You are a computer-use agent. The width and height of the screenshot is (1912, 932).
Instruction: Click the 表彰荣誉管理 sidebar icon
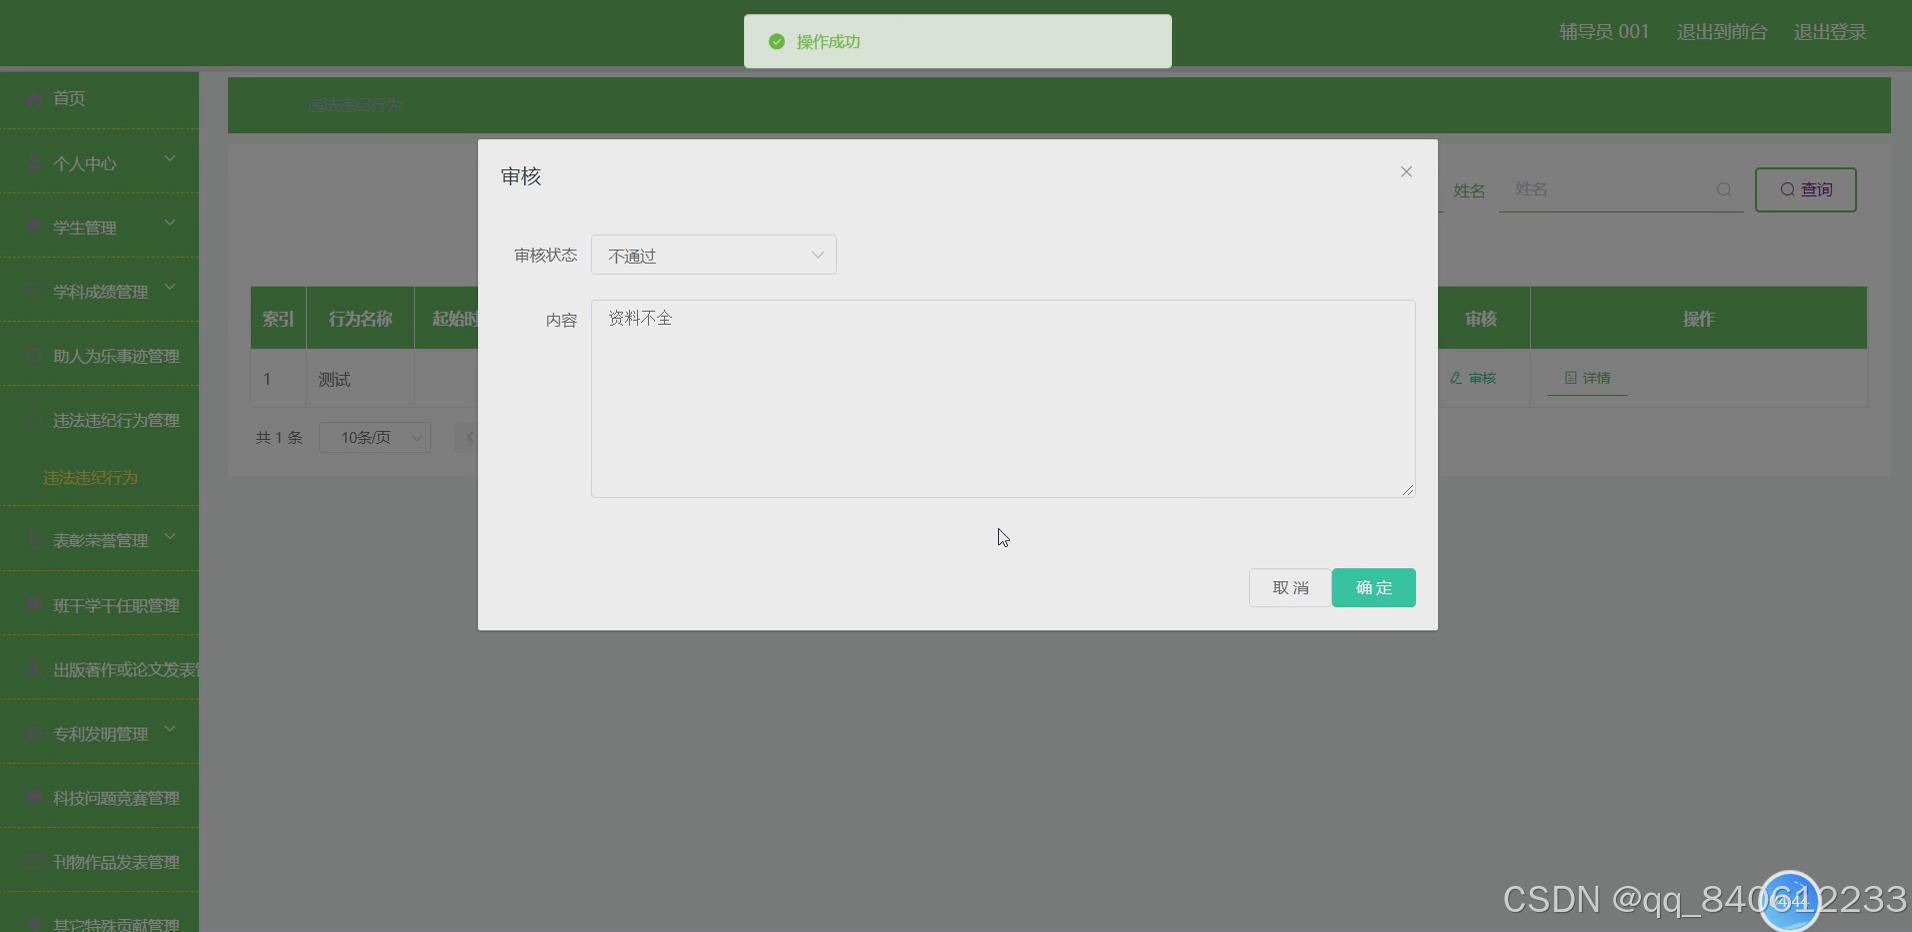(33, 540)
